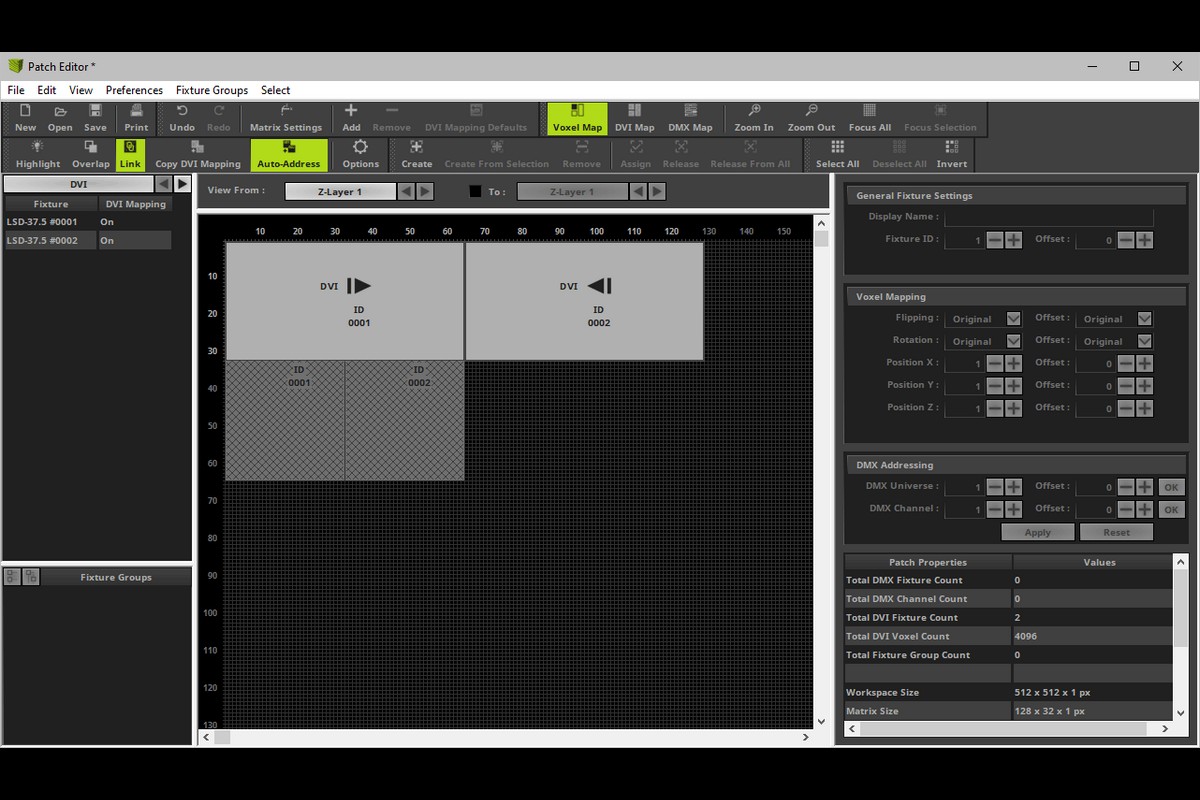Select fixture LSD-37.5 #0002 in list
The width and height of the screenshot is (1200, 800).
coord(50,240)
